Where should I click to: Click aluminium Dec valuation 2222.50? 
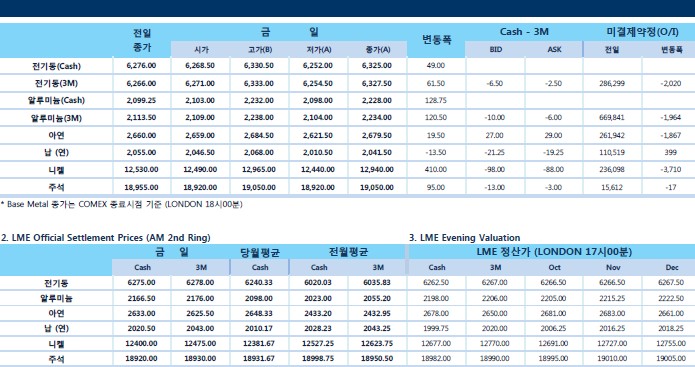(671, 298)
